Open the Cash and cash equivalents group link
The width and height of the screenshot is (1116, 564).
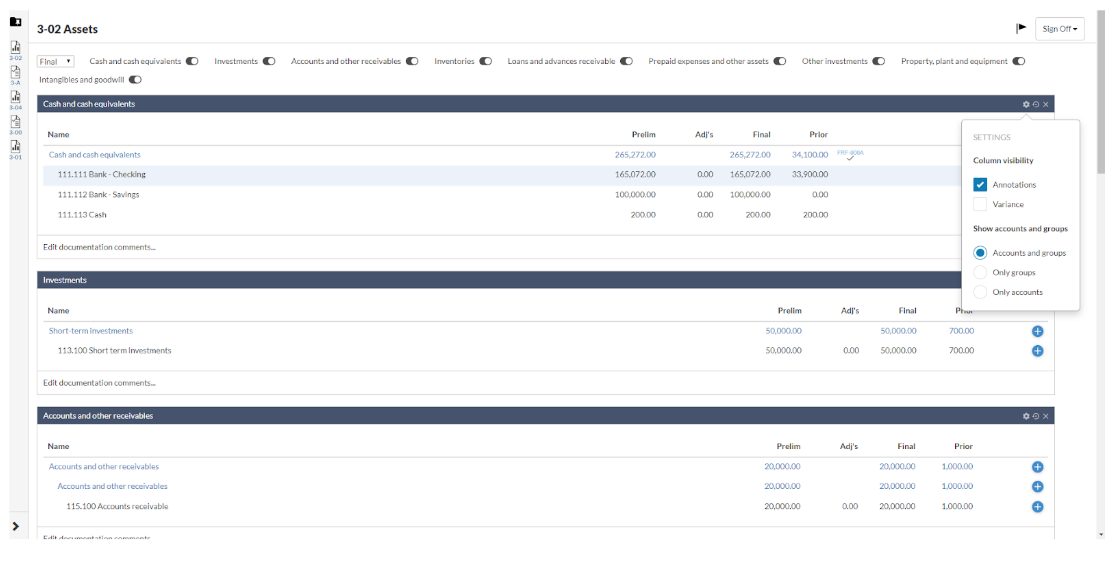95,155
